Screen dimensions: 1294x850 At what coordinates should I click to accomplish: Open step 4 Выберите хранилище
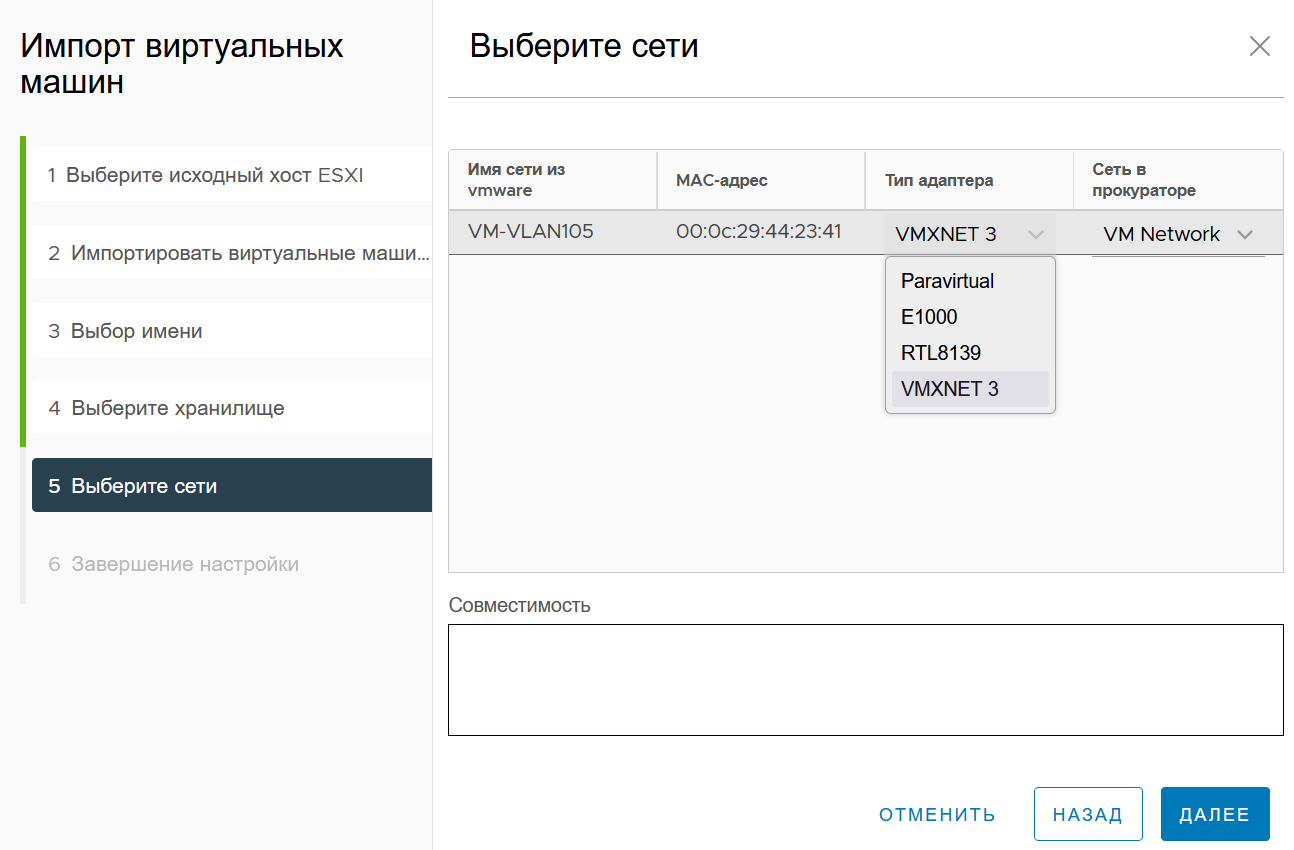[x=232, y=408]
